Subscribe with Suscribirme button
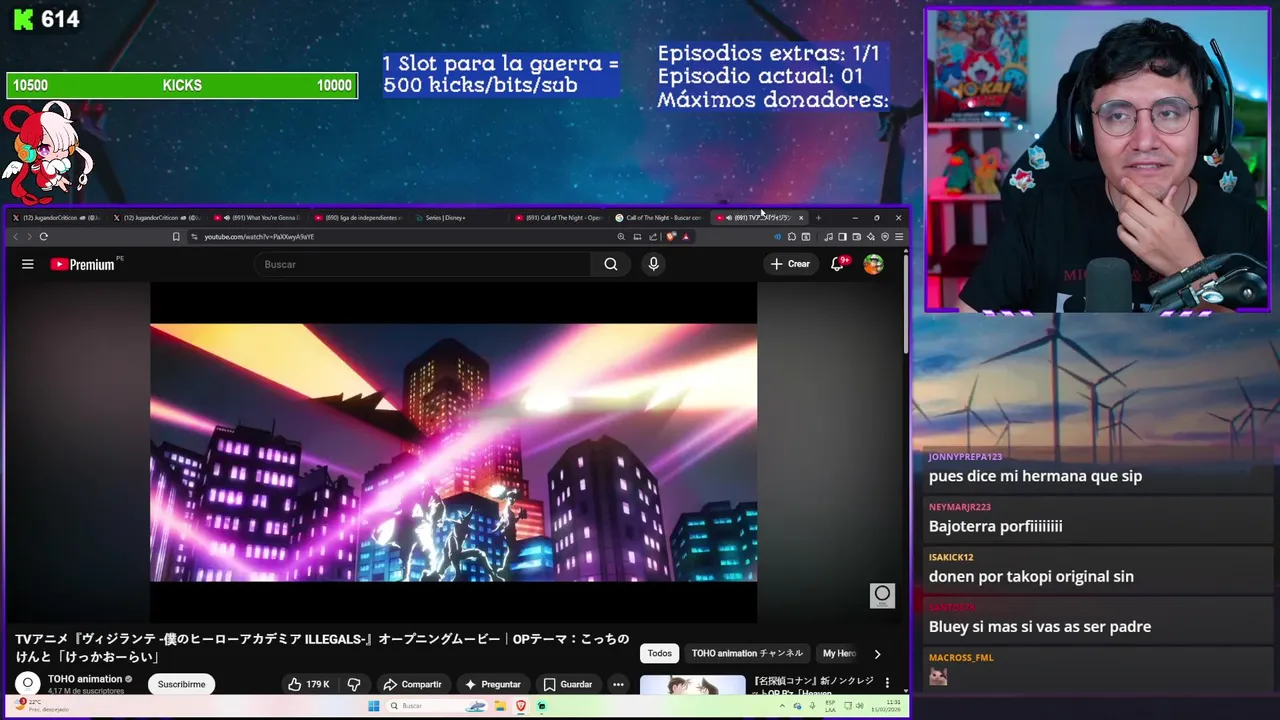The height and width of the screenshot is (720, 1280). [x=181, y=684]
